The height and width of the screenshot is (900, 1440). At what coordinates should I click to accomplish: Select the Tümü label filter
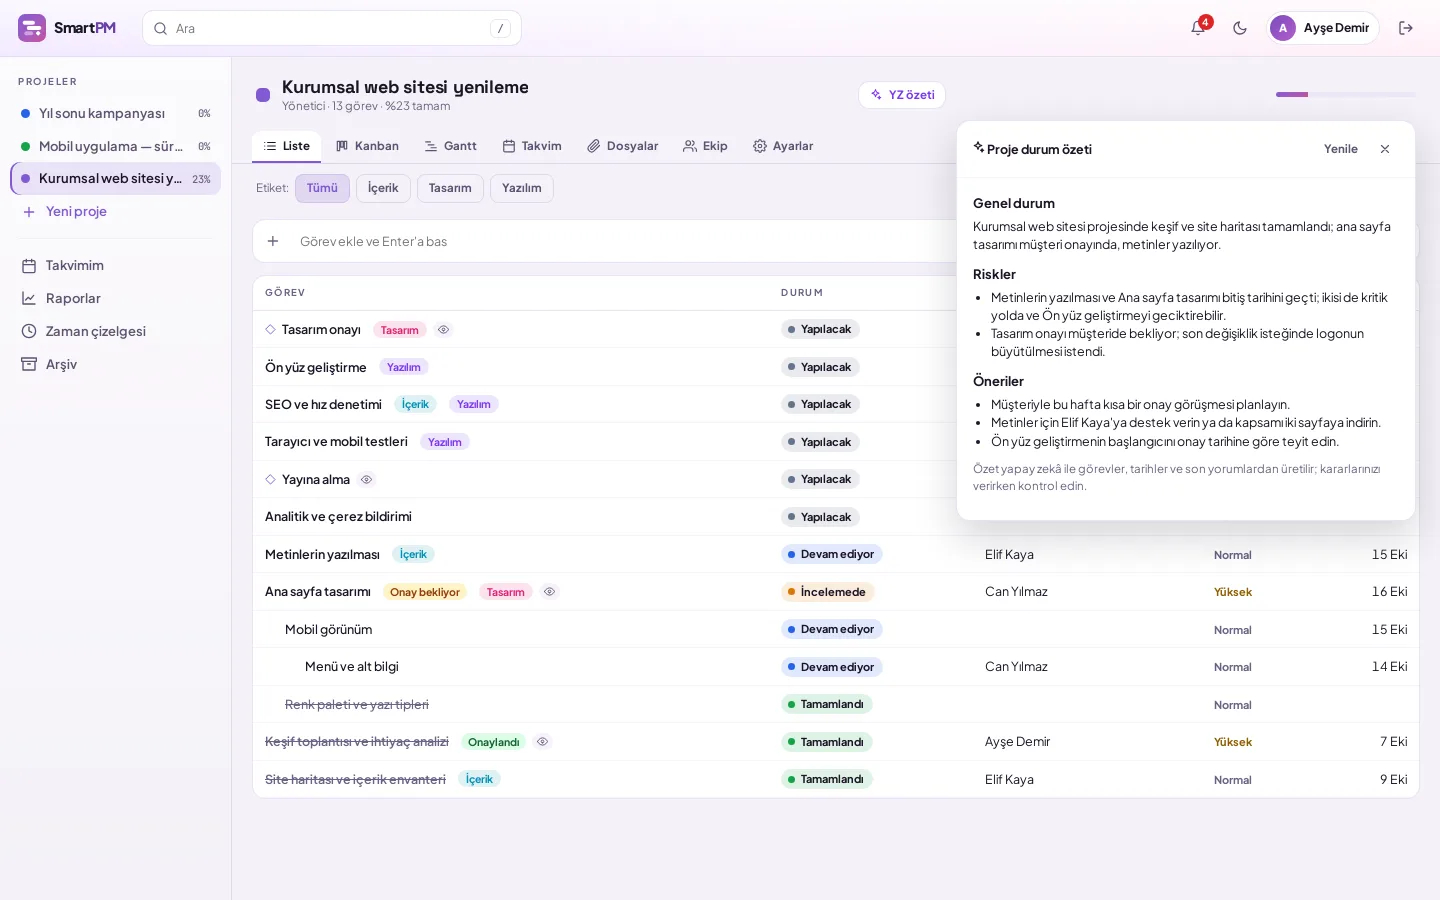point(322,188)
